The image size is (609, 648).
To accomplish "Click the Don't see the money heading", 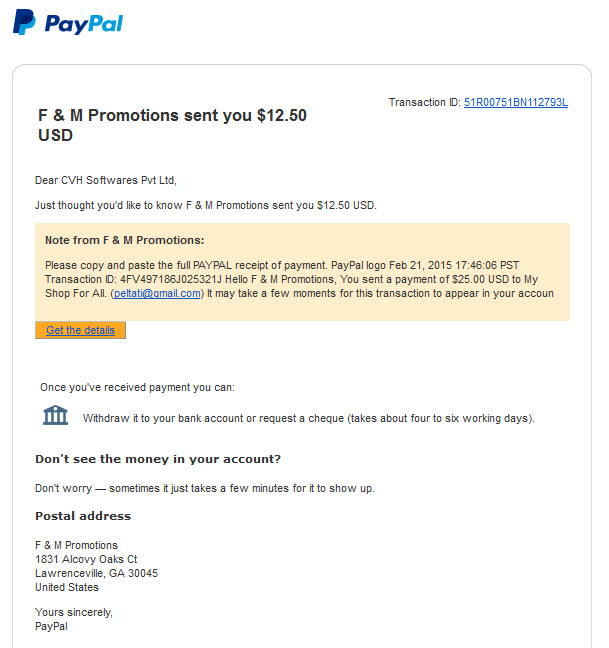I will click(158, 459).
